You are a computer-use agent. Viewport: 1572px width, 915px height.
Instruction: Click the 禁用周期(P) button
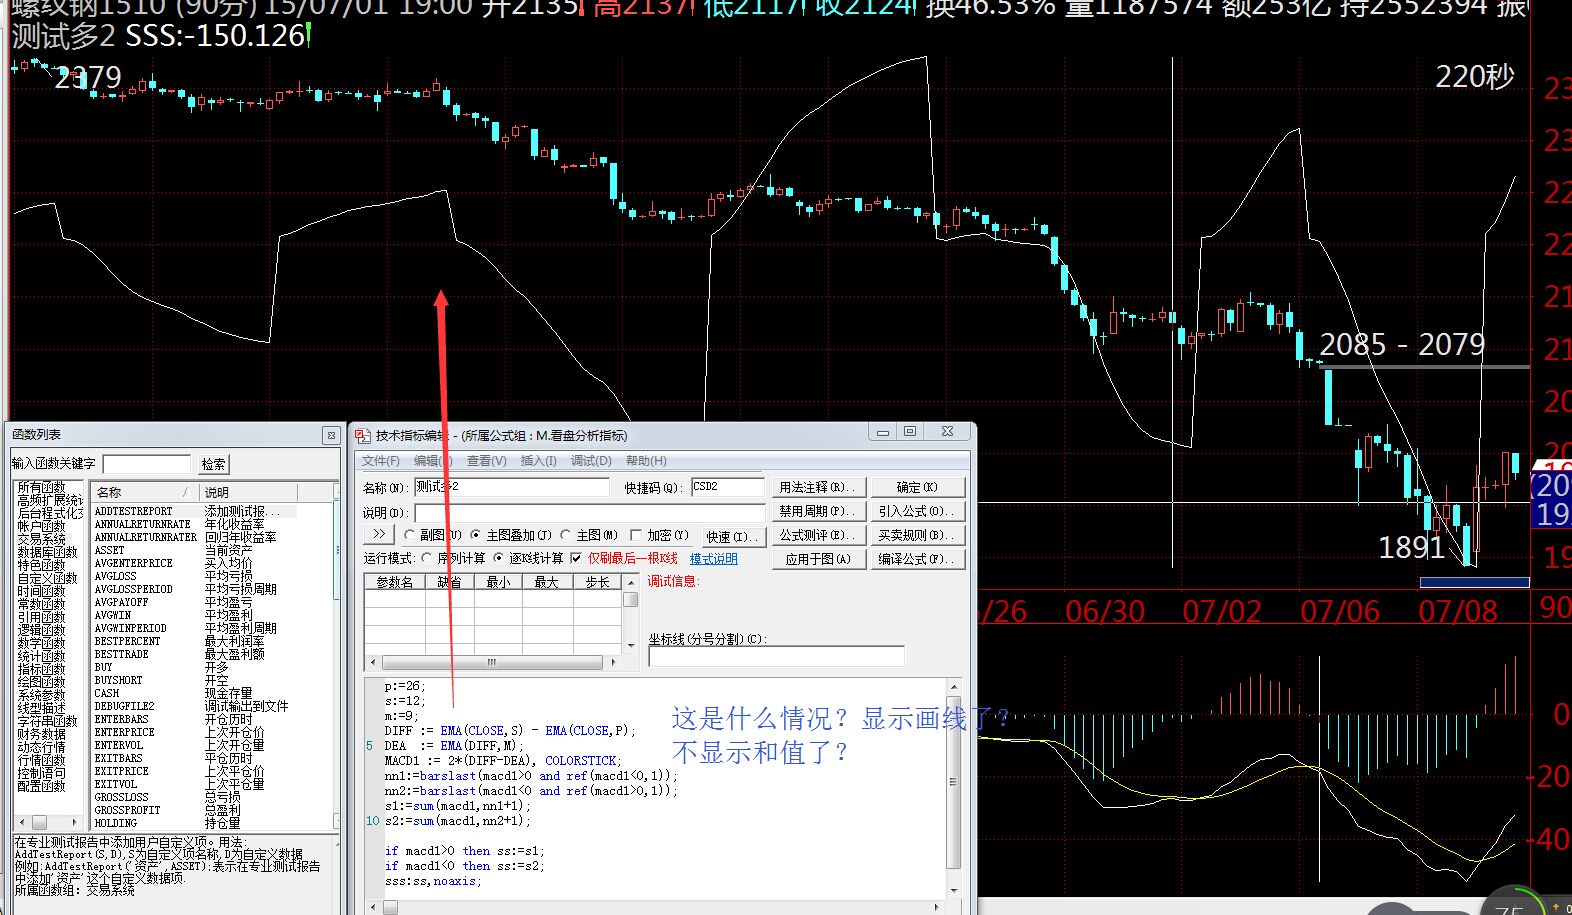click(817, 511)
